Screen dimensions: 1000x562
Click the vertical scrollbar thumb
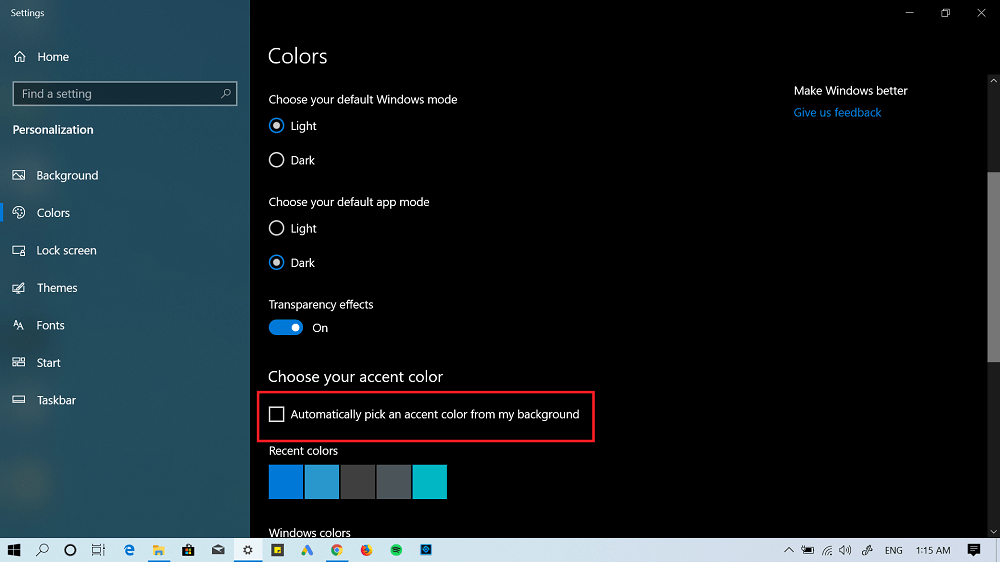pyautogui.click(x=993, y=267)
